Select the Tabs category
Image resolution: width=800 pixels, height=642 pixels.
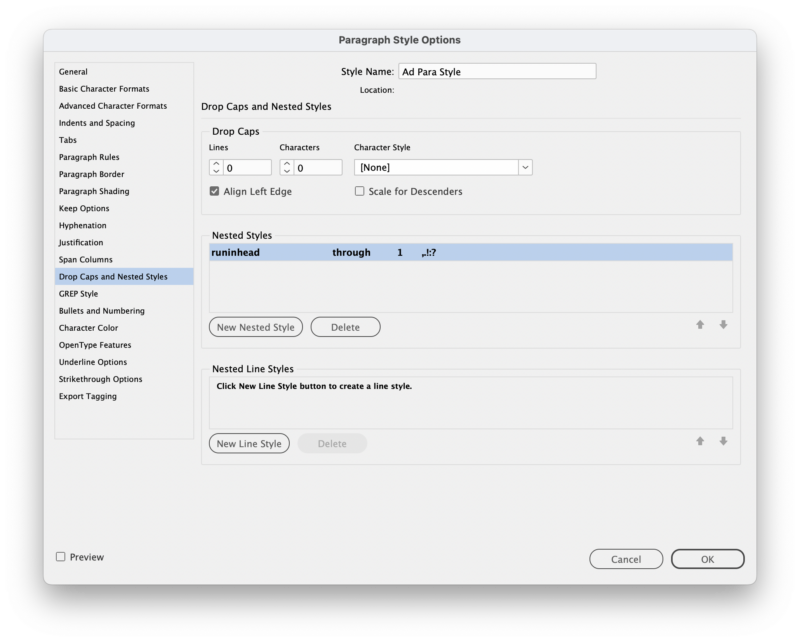coord(124,140)
